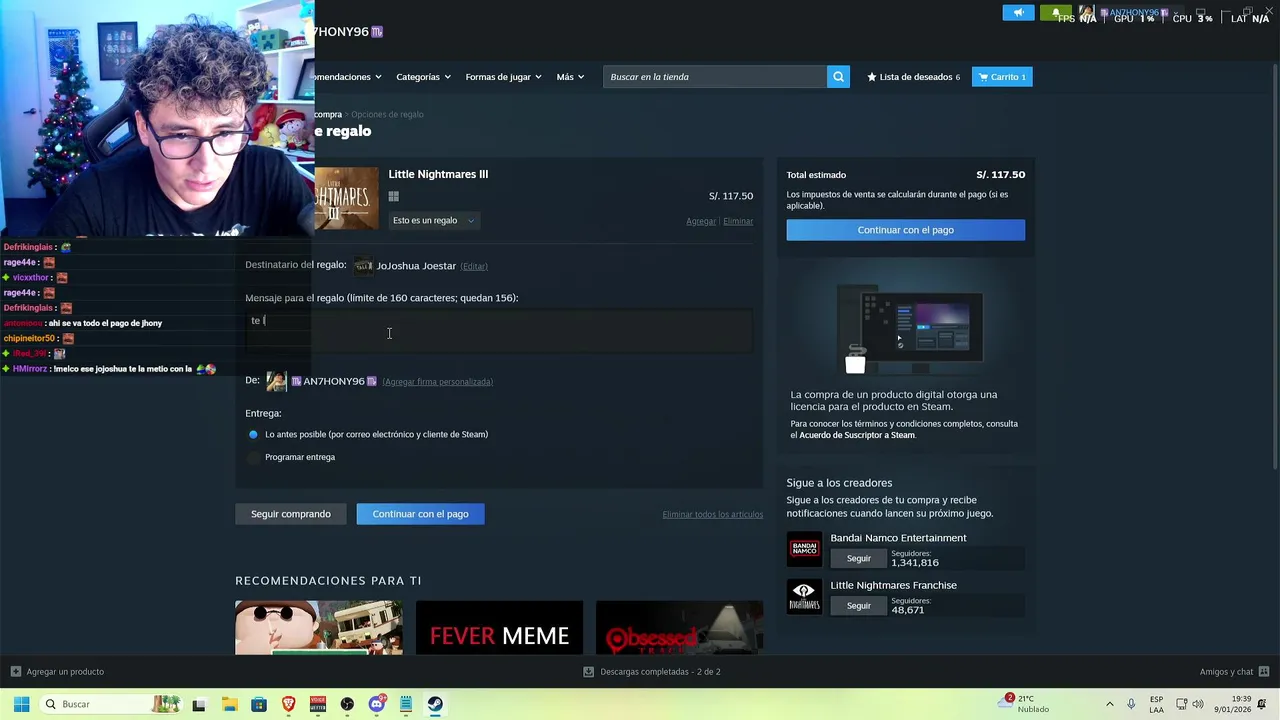Image resolution: width=1280 pixels, height=720 pixels.
Task: Select 'Lo antes posible' delivery option
Action: click(253, 434)
